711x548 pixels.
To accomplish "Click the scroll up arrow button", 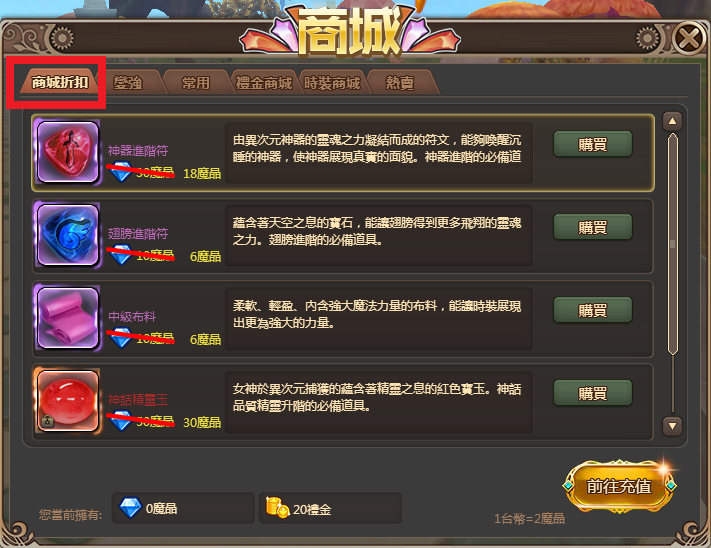I will pos(672,121).
